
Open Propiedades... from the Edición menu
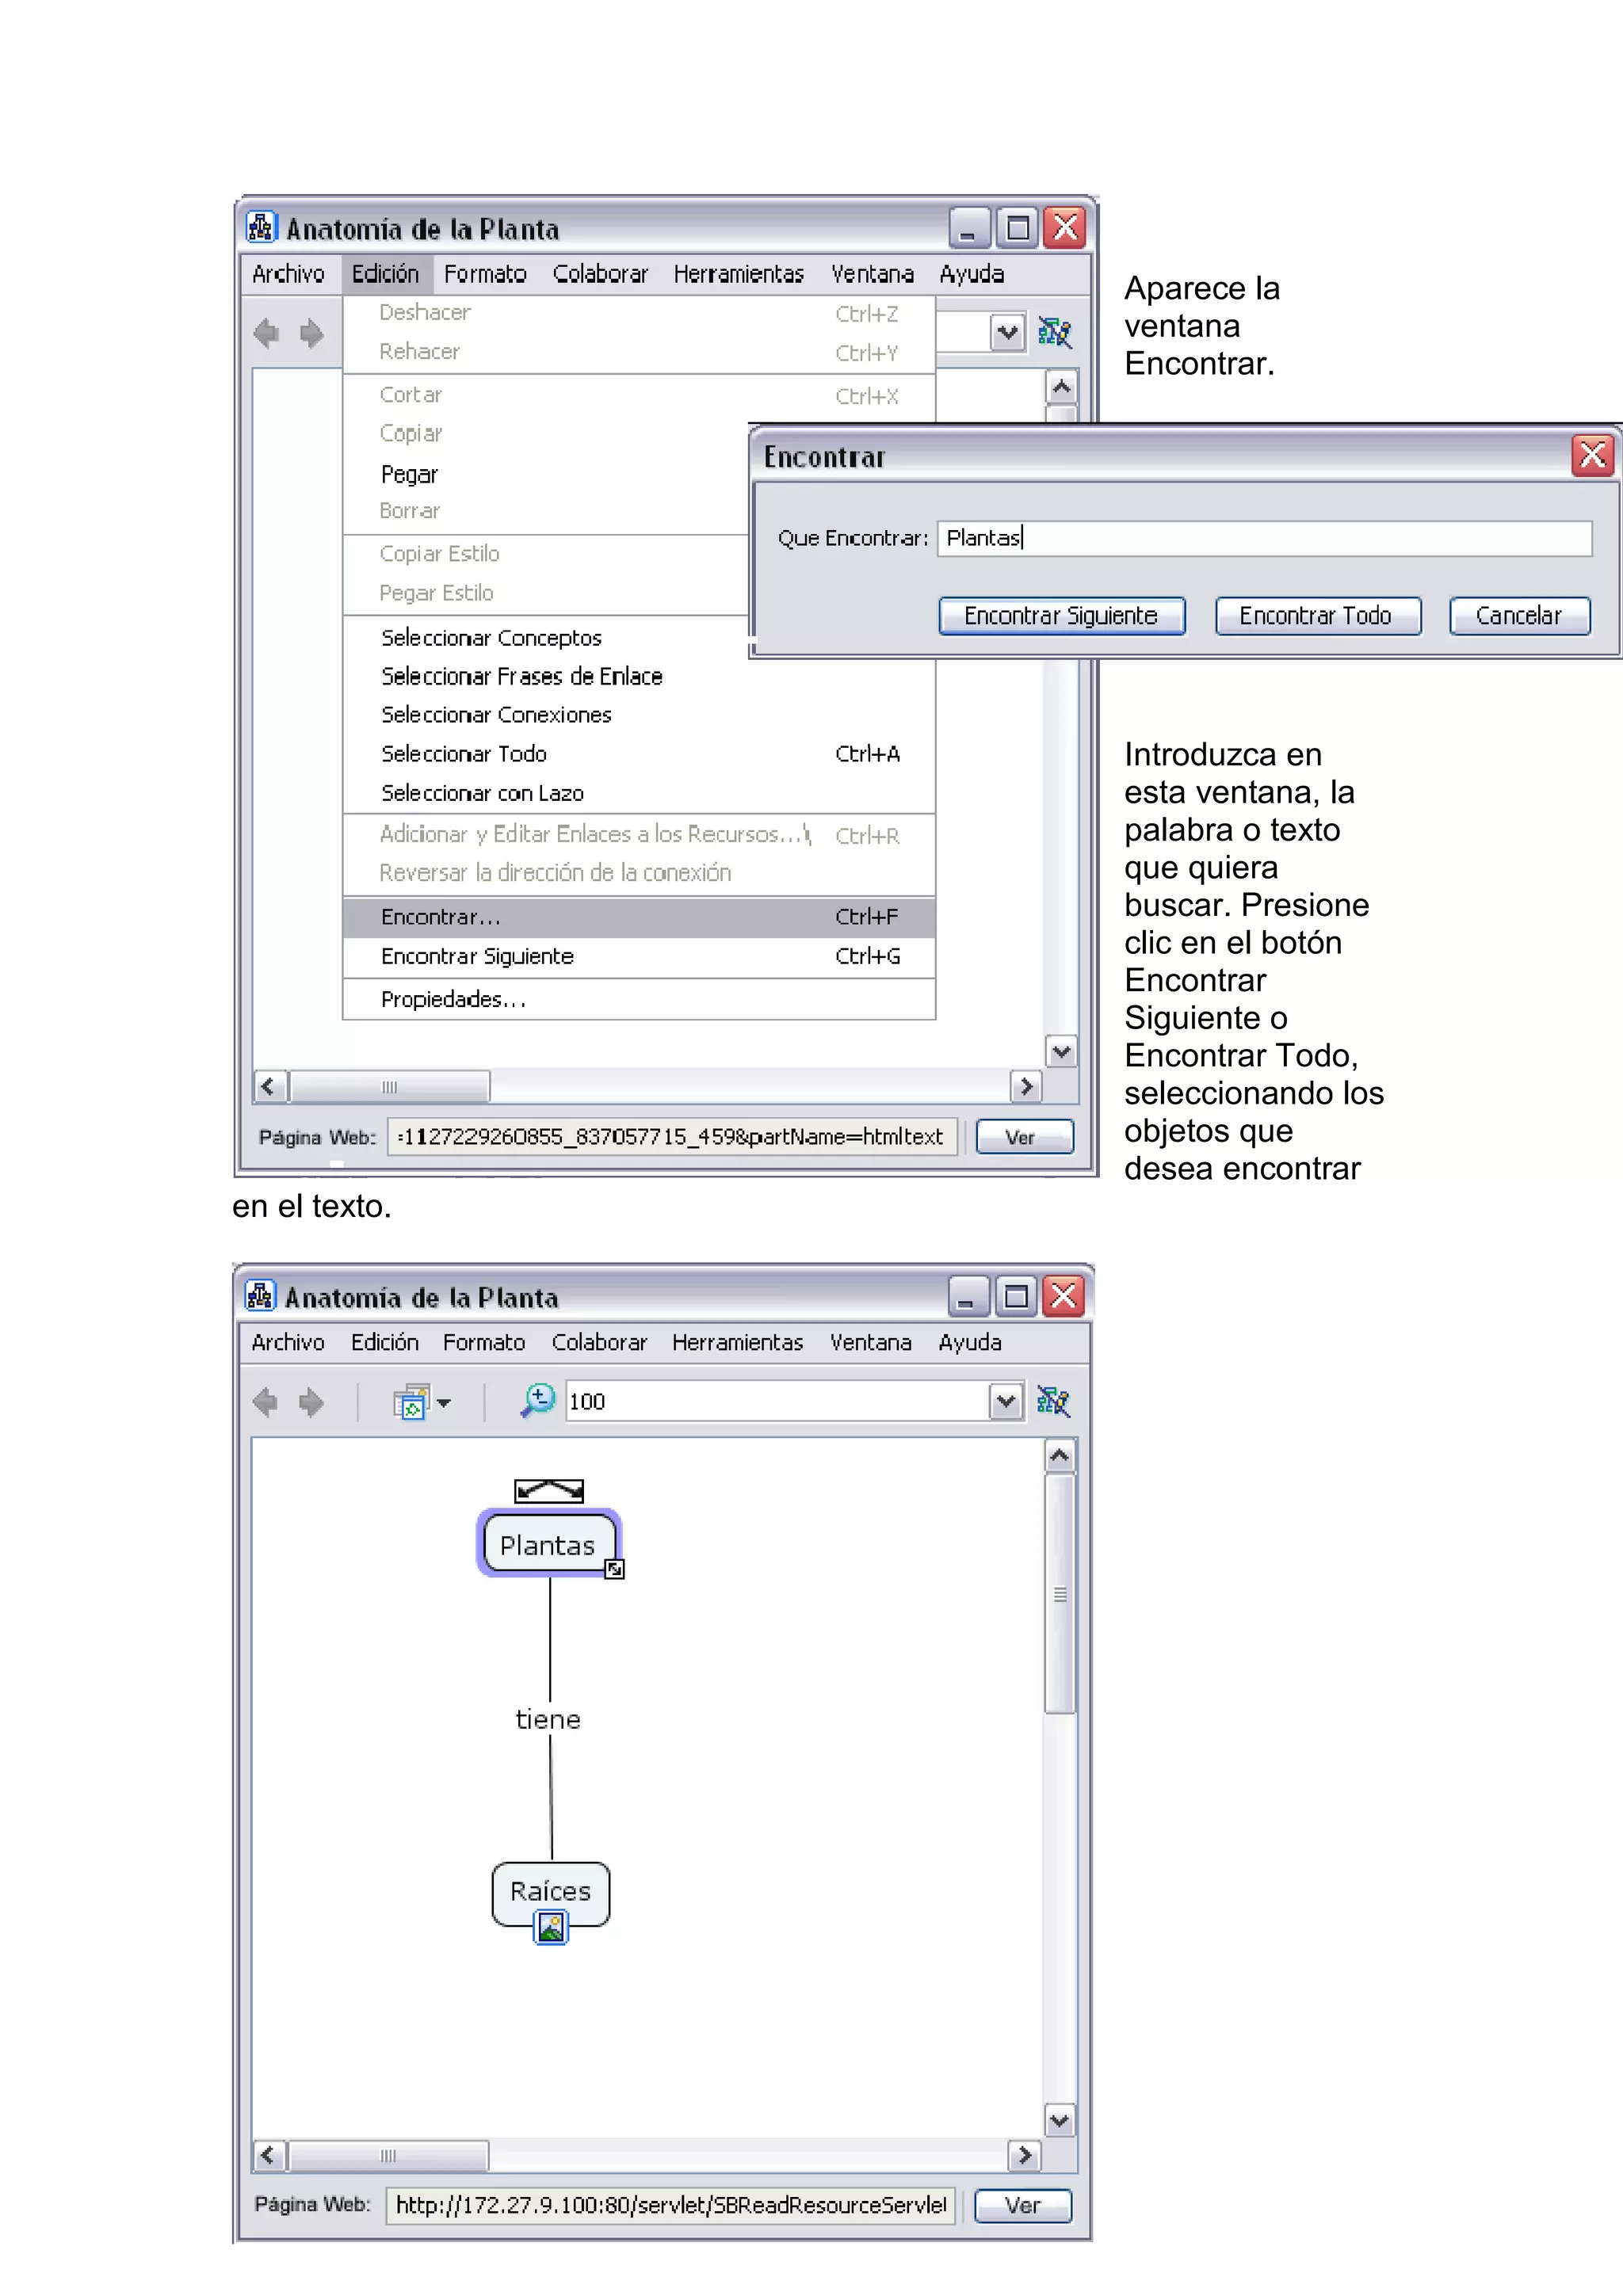click(453, 999)
